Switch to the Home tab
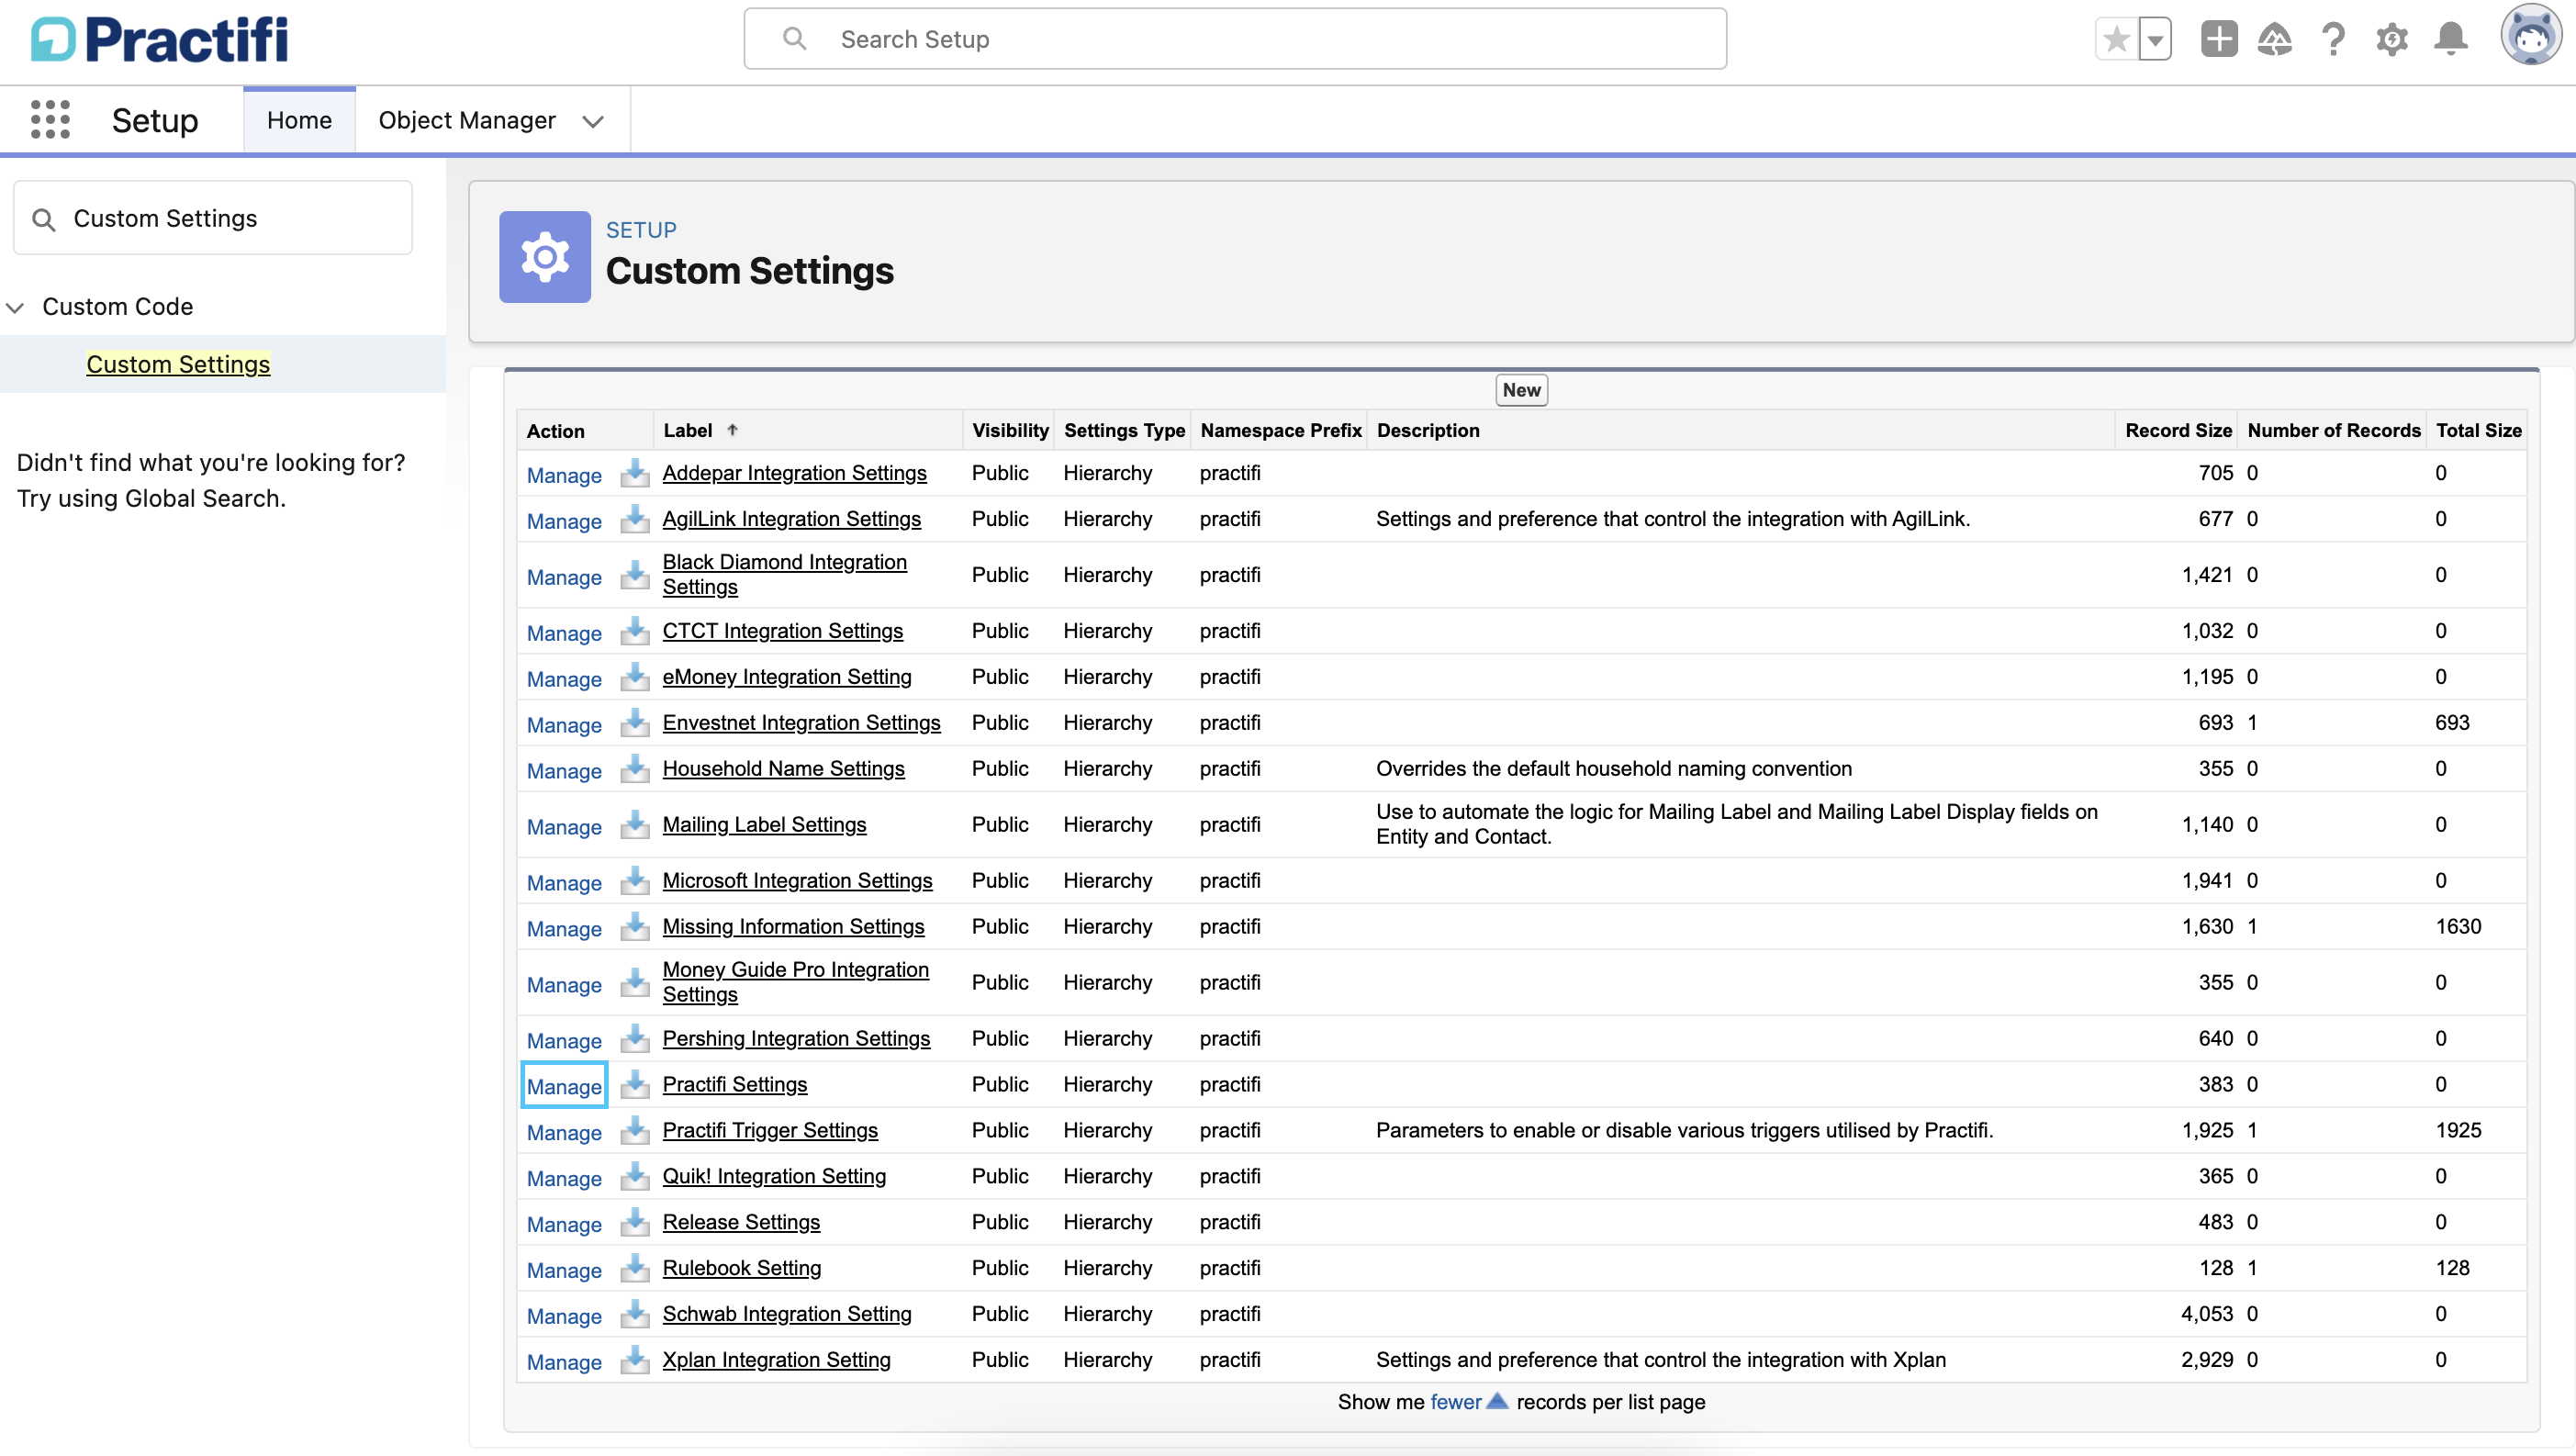2576x1456 pixels. click(x=299, y=120)
